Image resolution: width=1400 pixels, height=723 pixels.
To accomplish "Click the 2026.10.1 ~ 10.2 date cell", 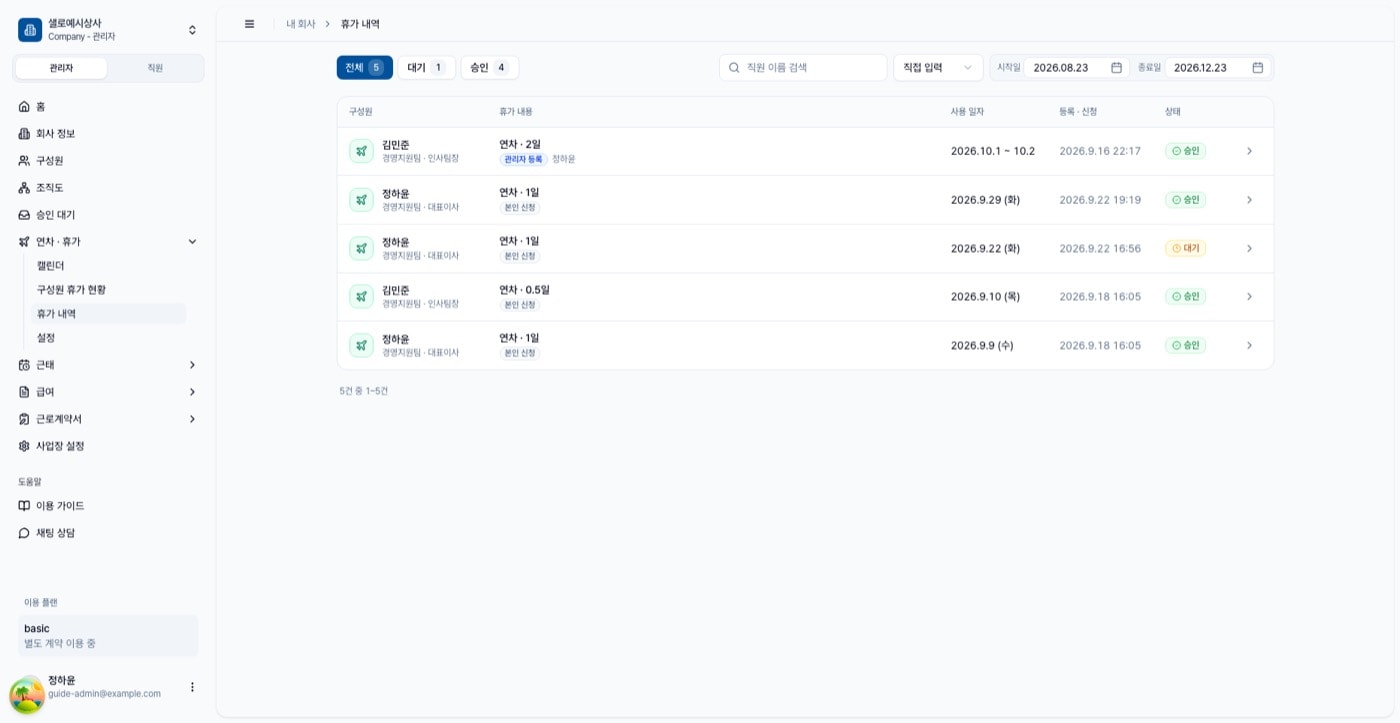I will pyautogui.click(x=993, y=151).
